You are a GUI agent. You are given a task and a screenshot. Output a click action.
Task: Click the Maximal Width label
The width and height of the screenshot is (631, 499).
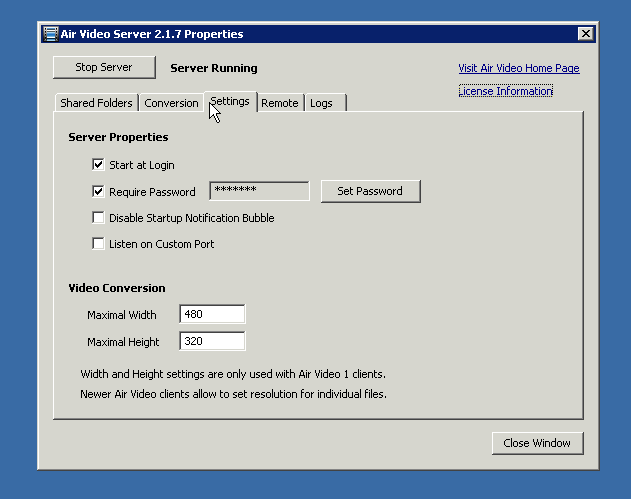(x=122, y=315)
